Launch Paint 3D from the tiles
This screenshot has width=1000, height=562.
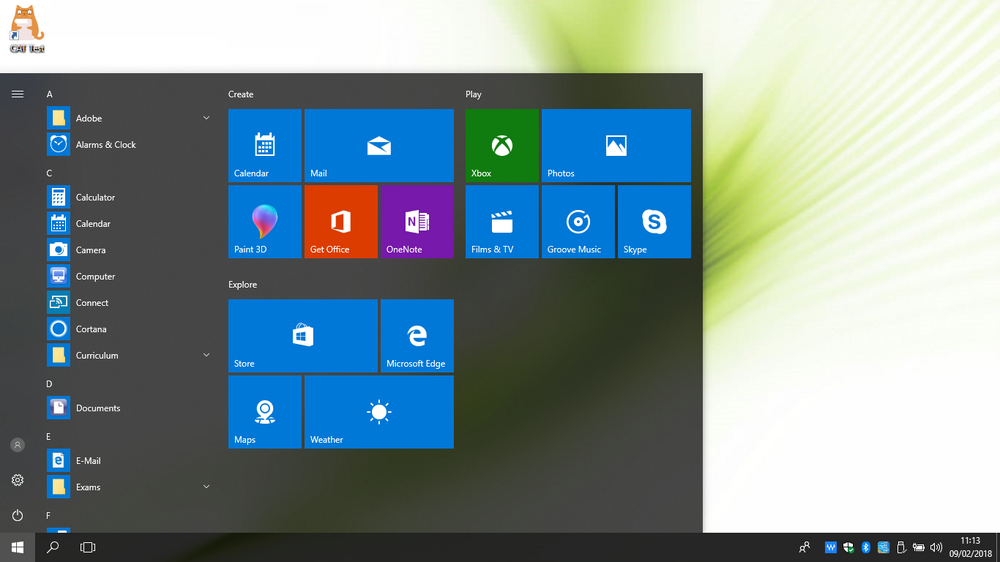pyautogui.click(x=265, y=221)
